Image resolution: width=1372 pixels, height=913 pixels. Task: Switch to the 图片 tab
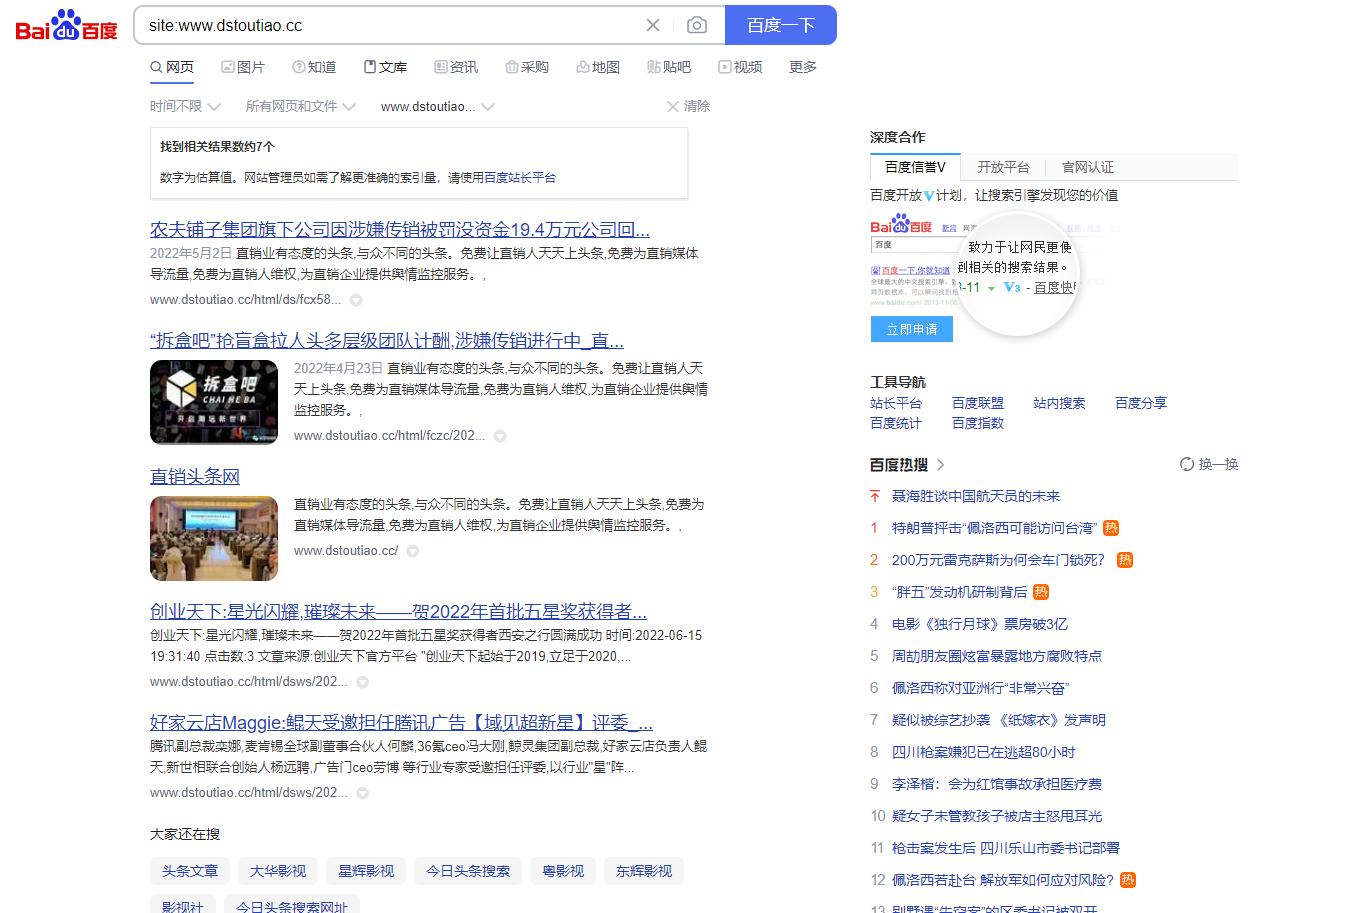pyautogui.click(x=243, y=67)
